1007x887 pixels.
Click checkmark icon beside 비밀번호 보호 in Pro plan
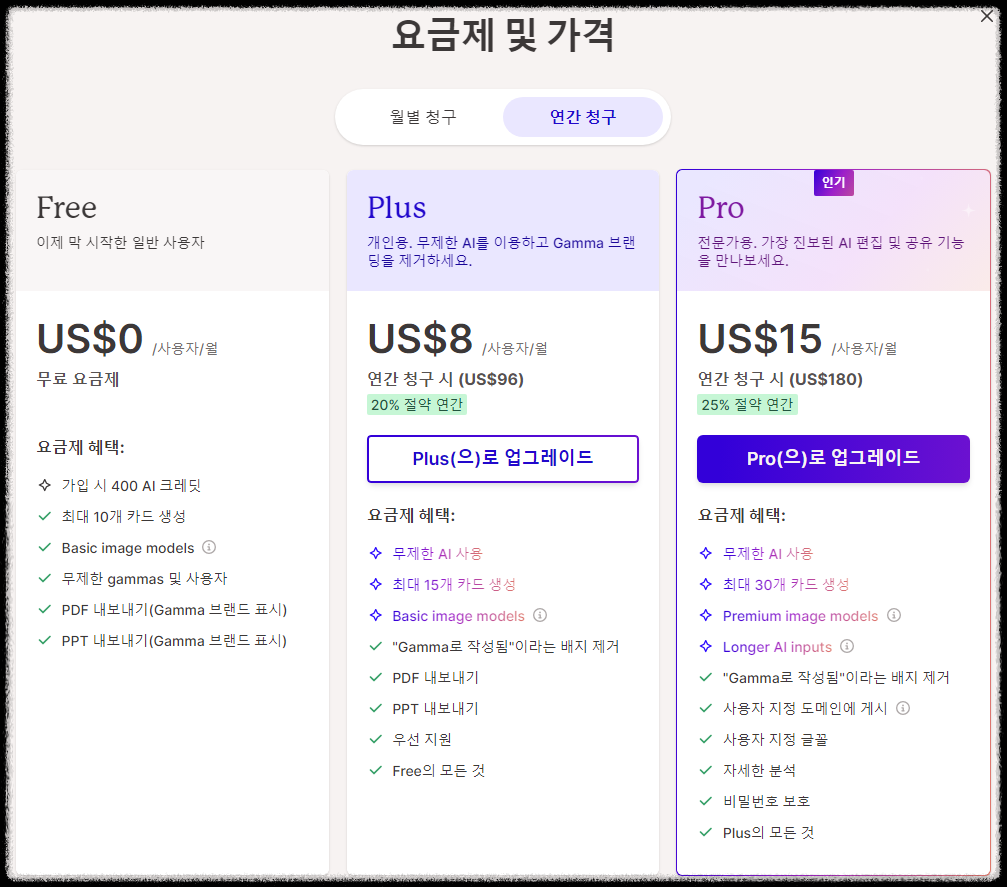(x=704, y=800)
